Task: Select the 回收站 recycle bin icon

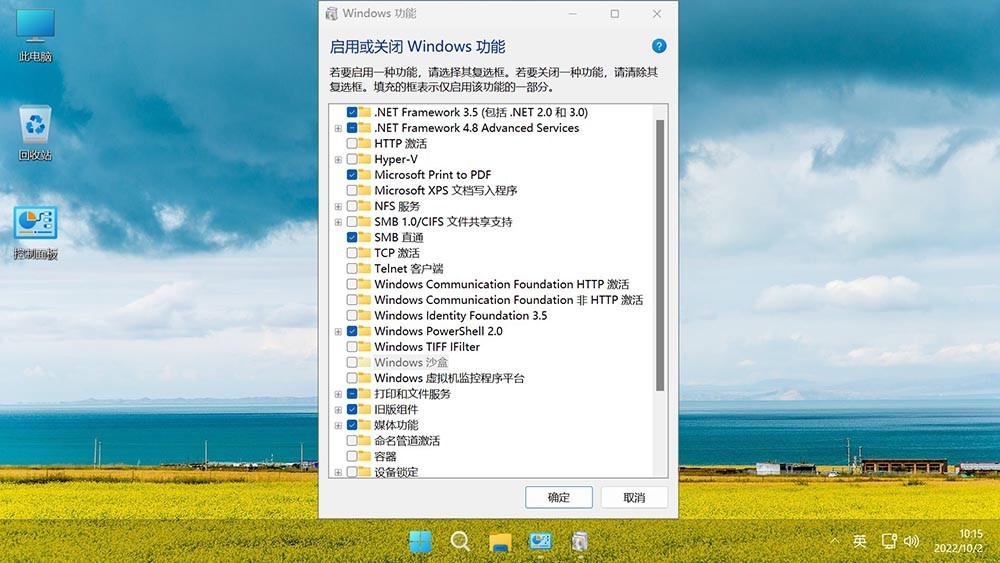Action: [35, 134]
